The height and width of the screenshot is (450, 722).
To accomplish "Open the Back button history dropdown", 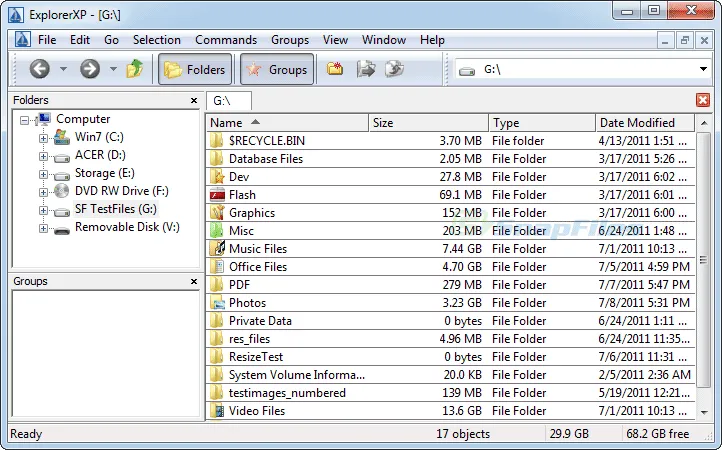I will point(64,69).
